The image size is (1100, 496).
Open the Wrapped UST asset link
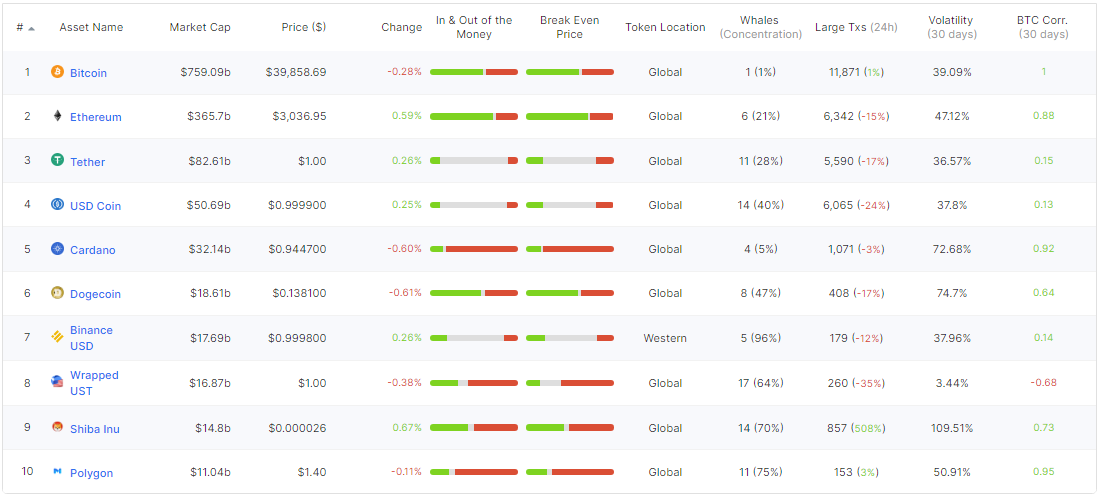pos(94,383)
